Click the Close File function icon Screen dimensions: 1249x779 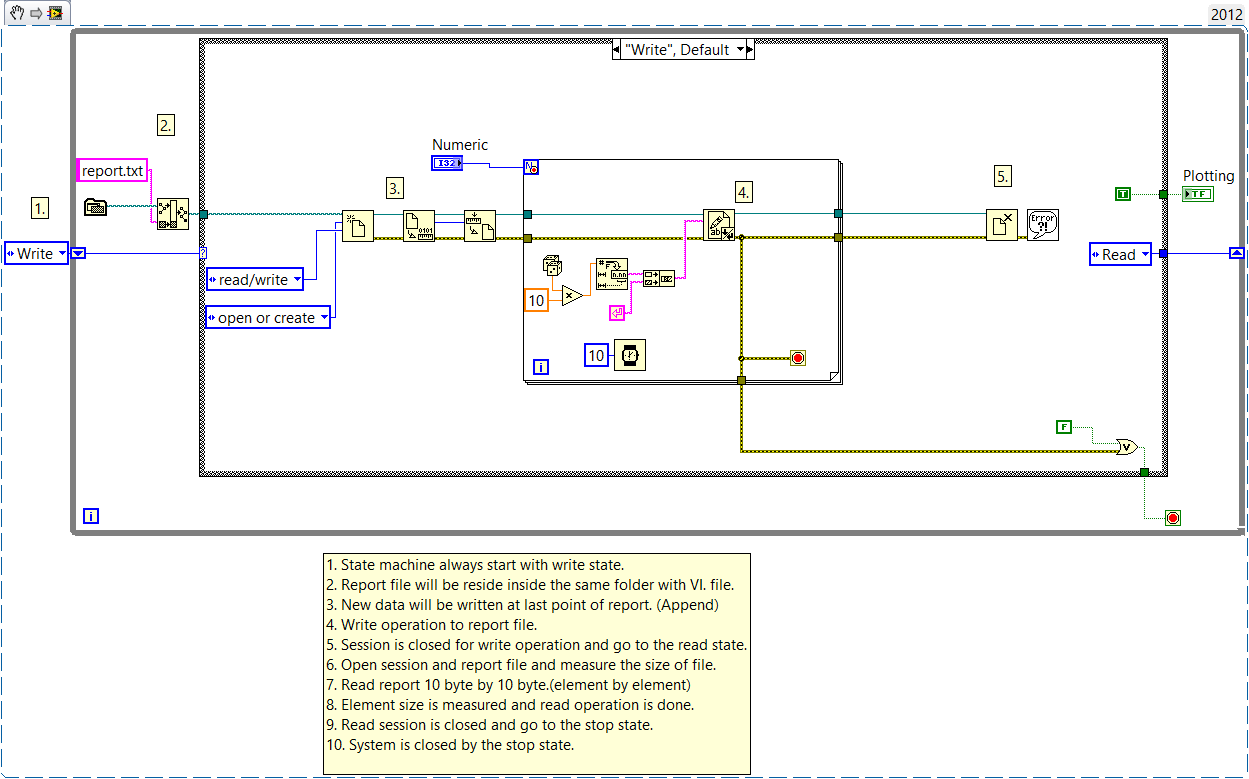[x=1003, y=225]
